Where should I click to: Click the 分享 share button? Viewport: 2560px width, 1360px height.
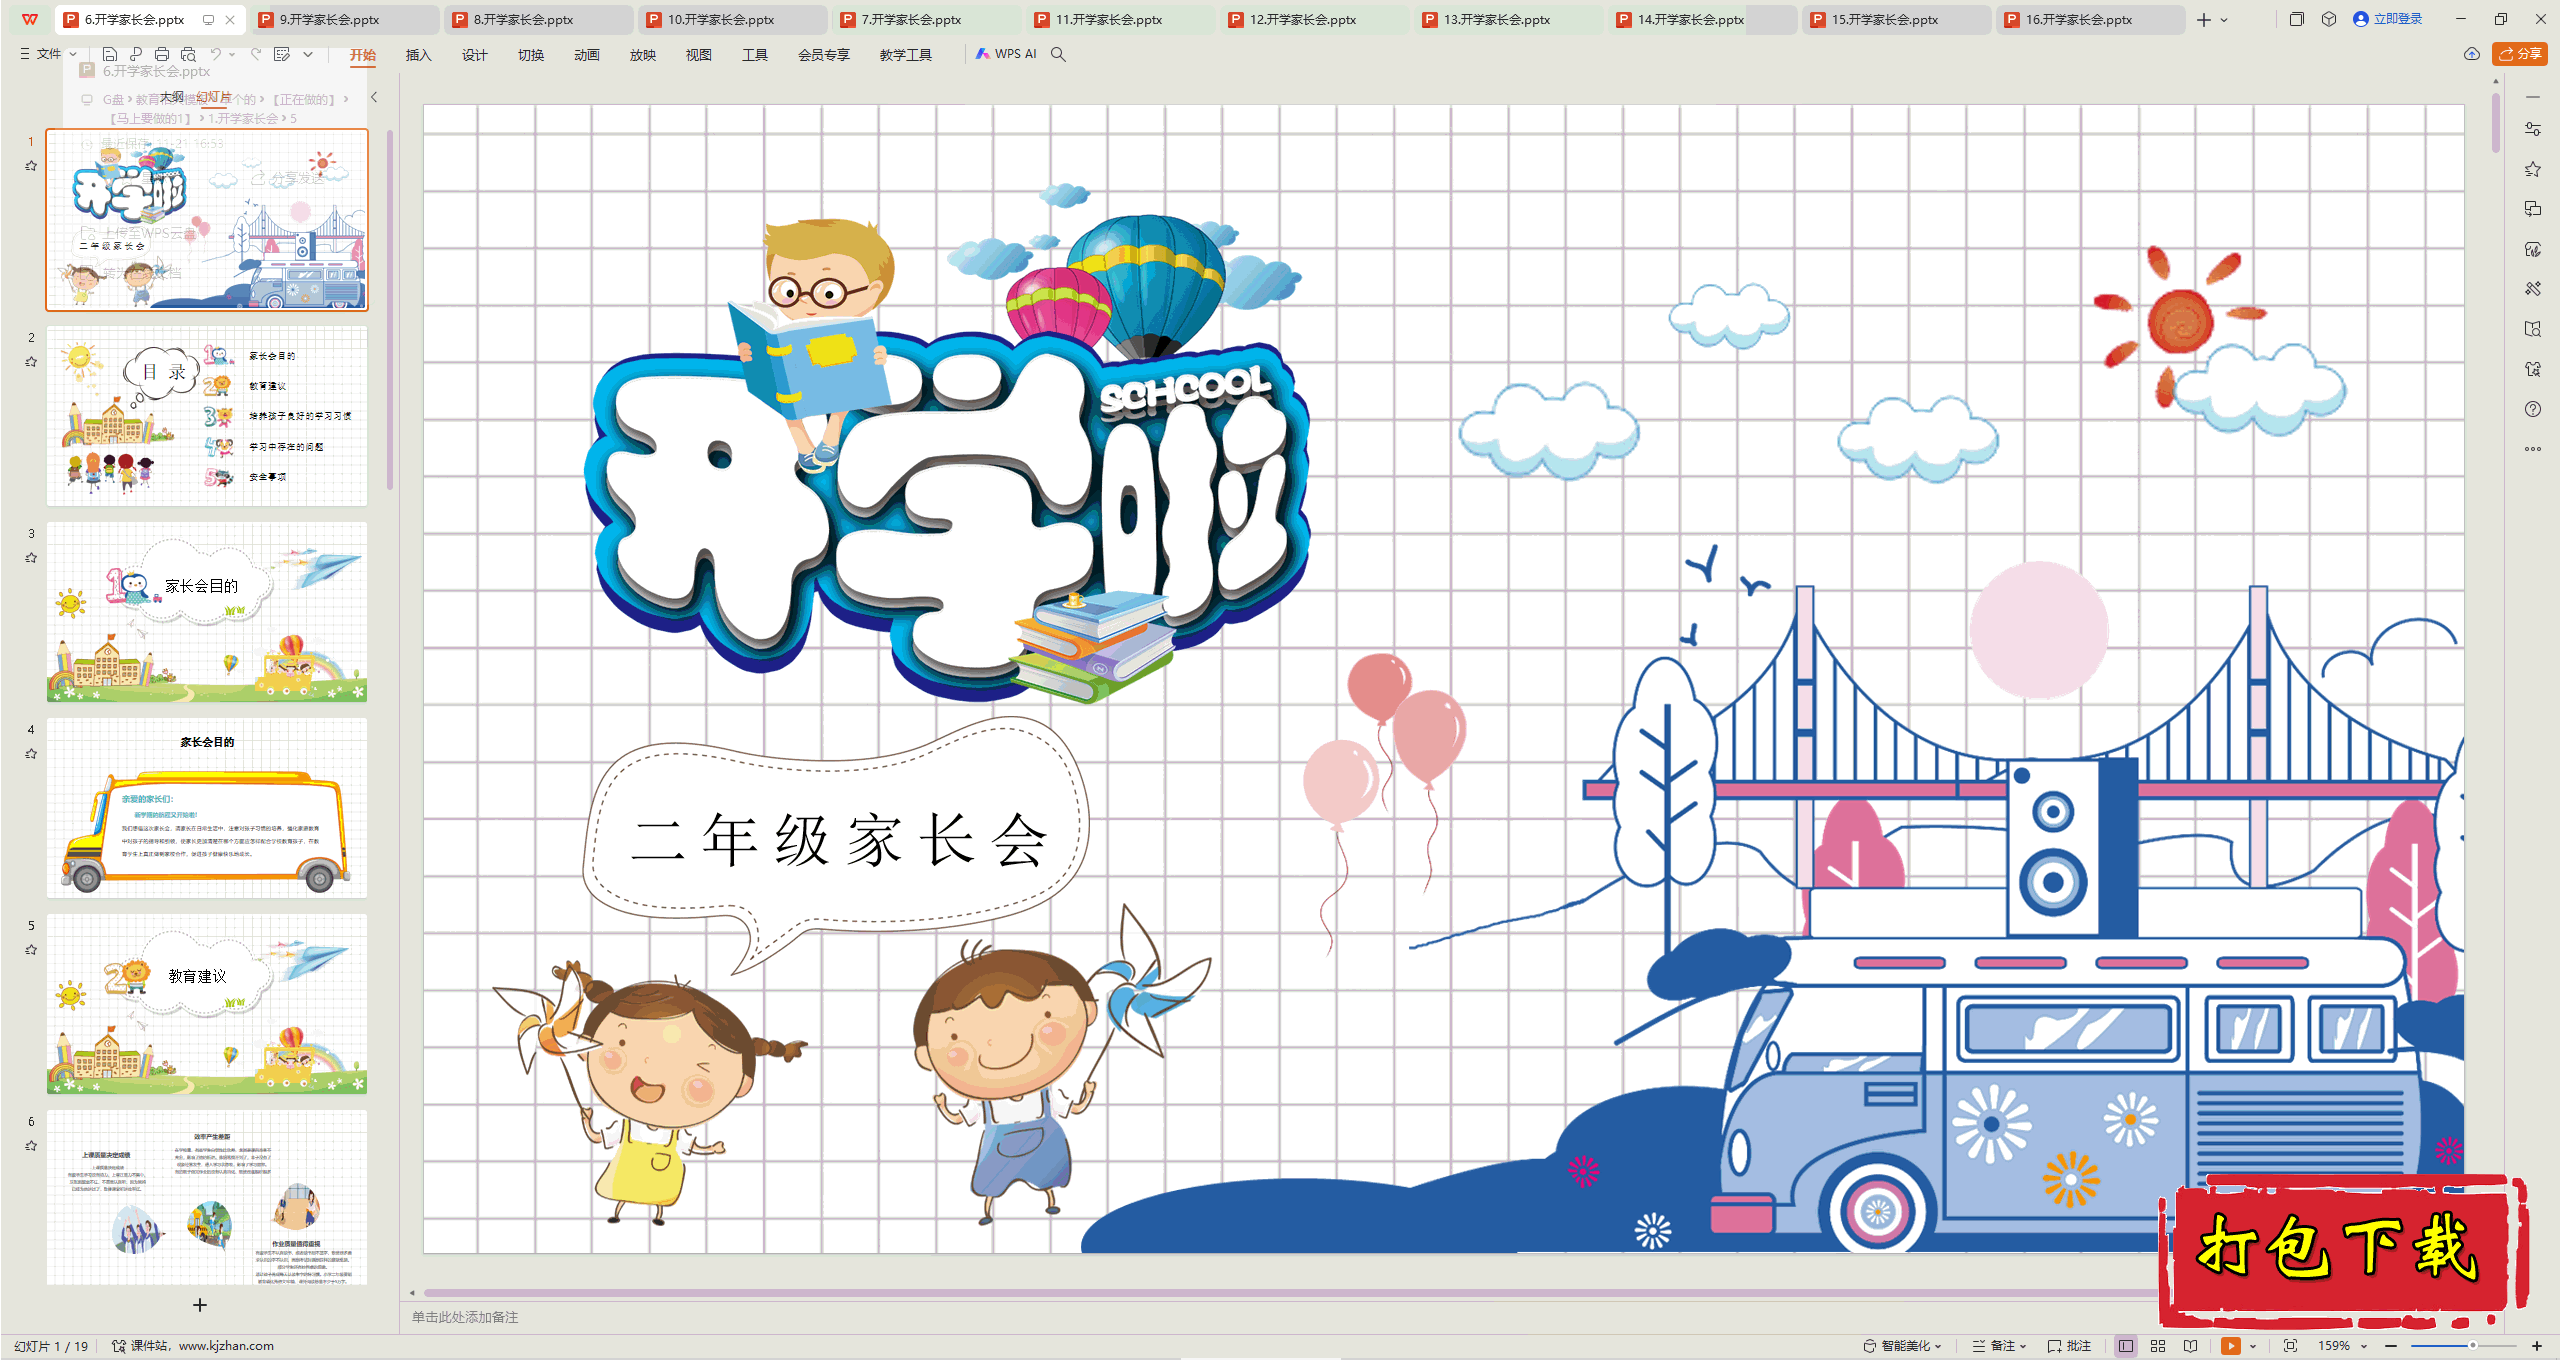pyautogui.click(x=2520, y=54)
